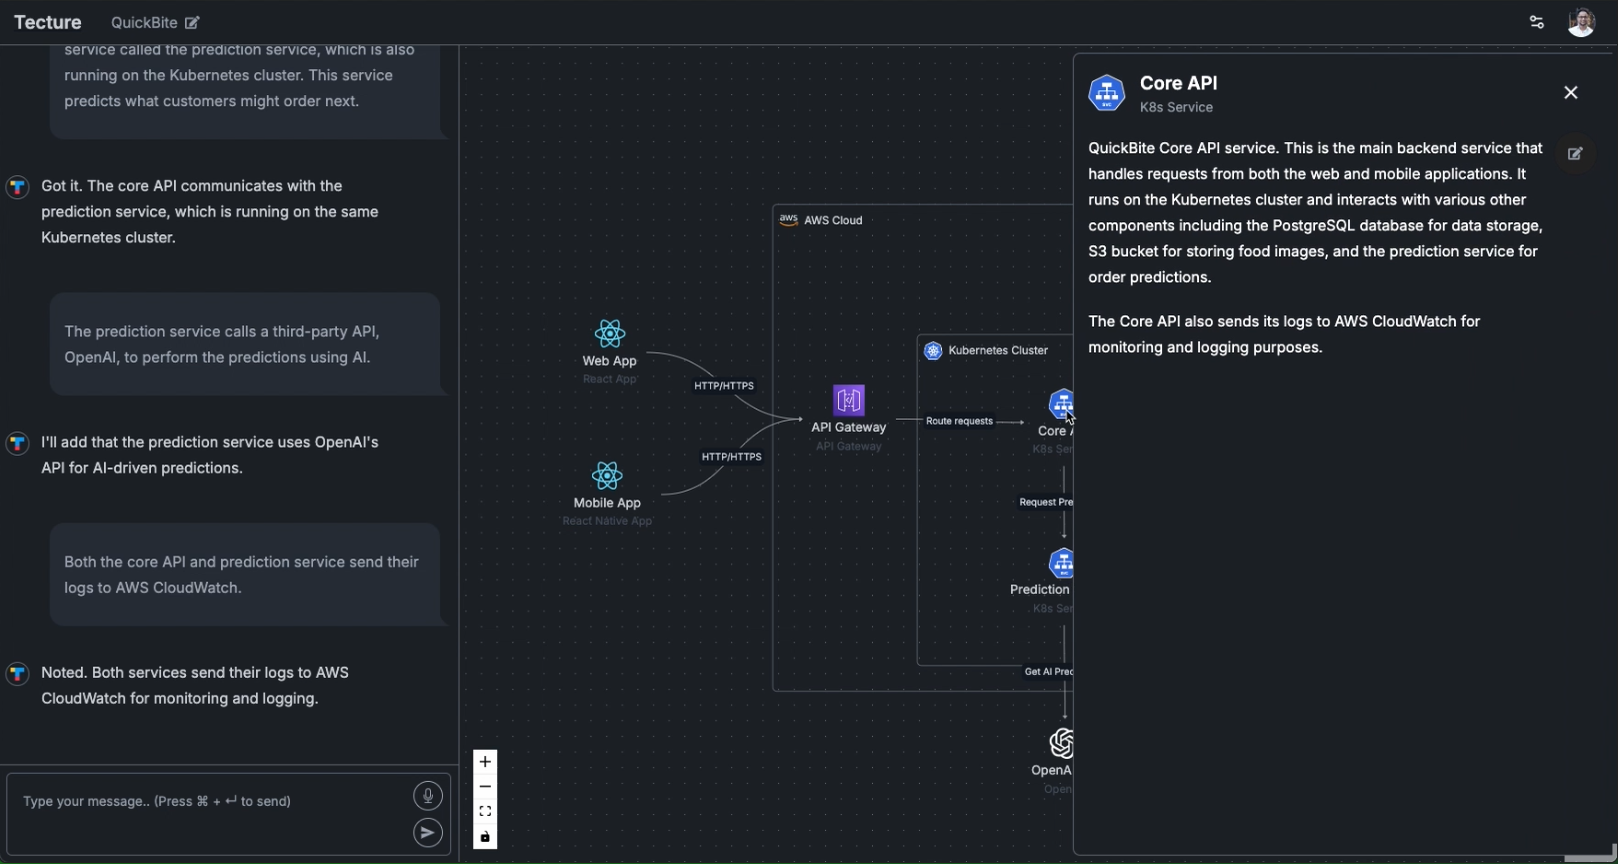The image size is (1618, 864).
Task: Click the Core API panel title
Action: (x=1179, y=83)
